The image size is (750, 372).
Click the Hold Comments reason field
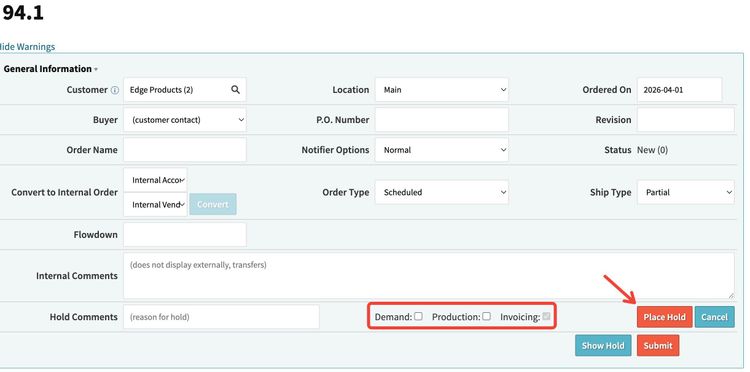[x=221, y=317]
